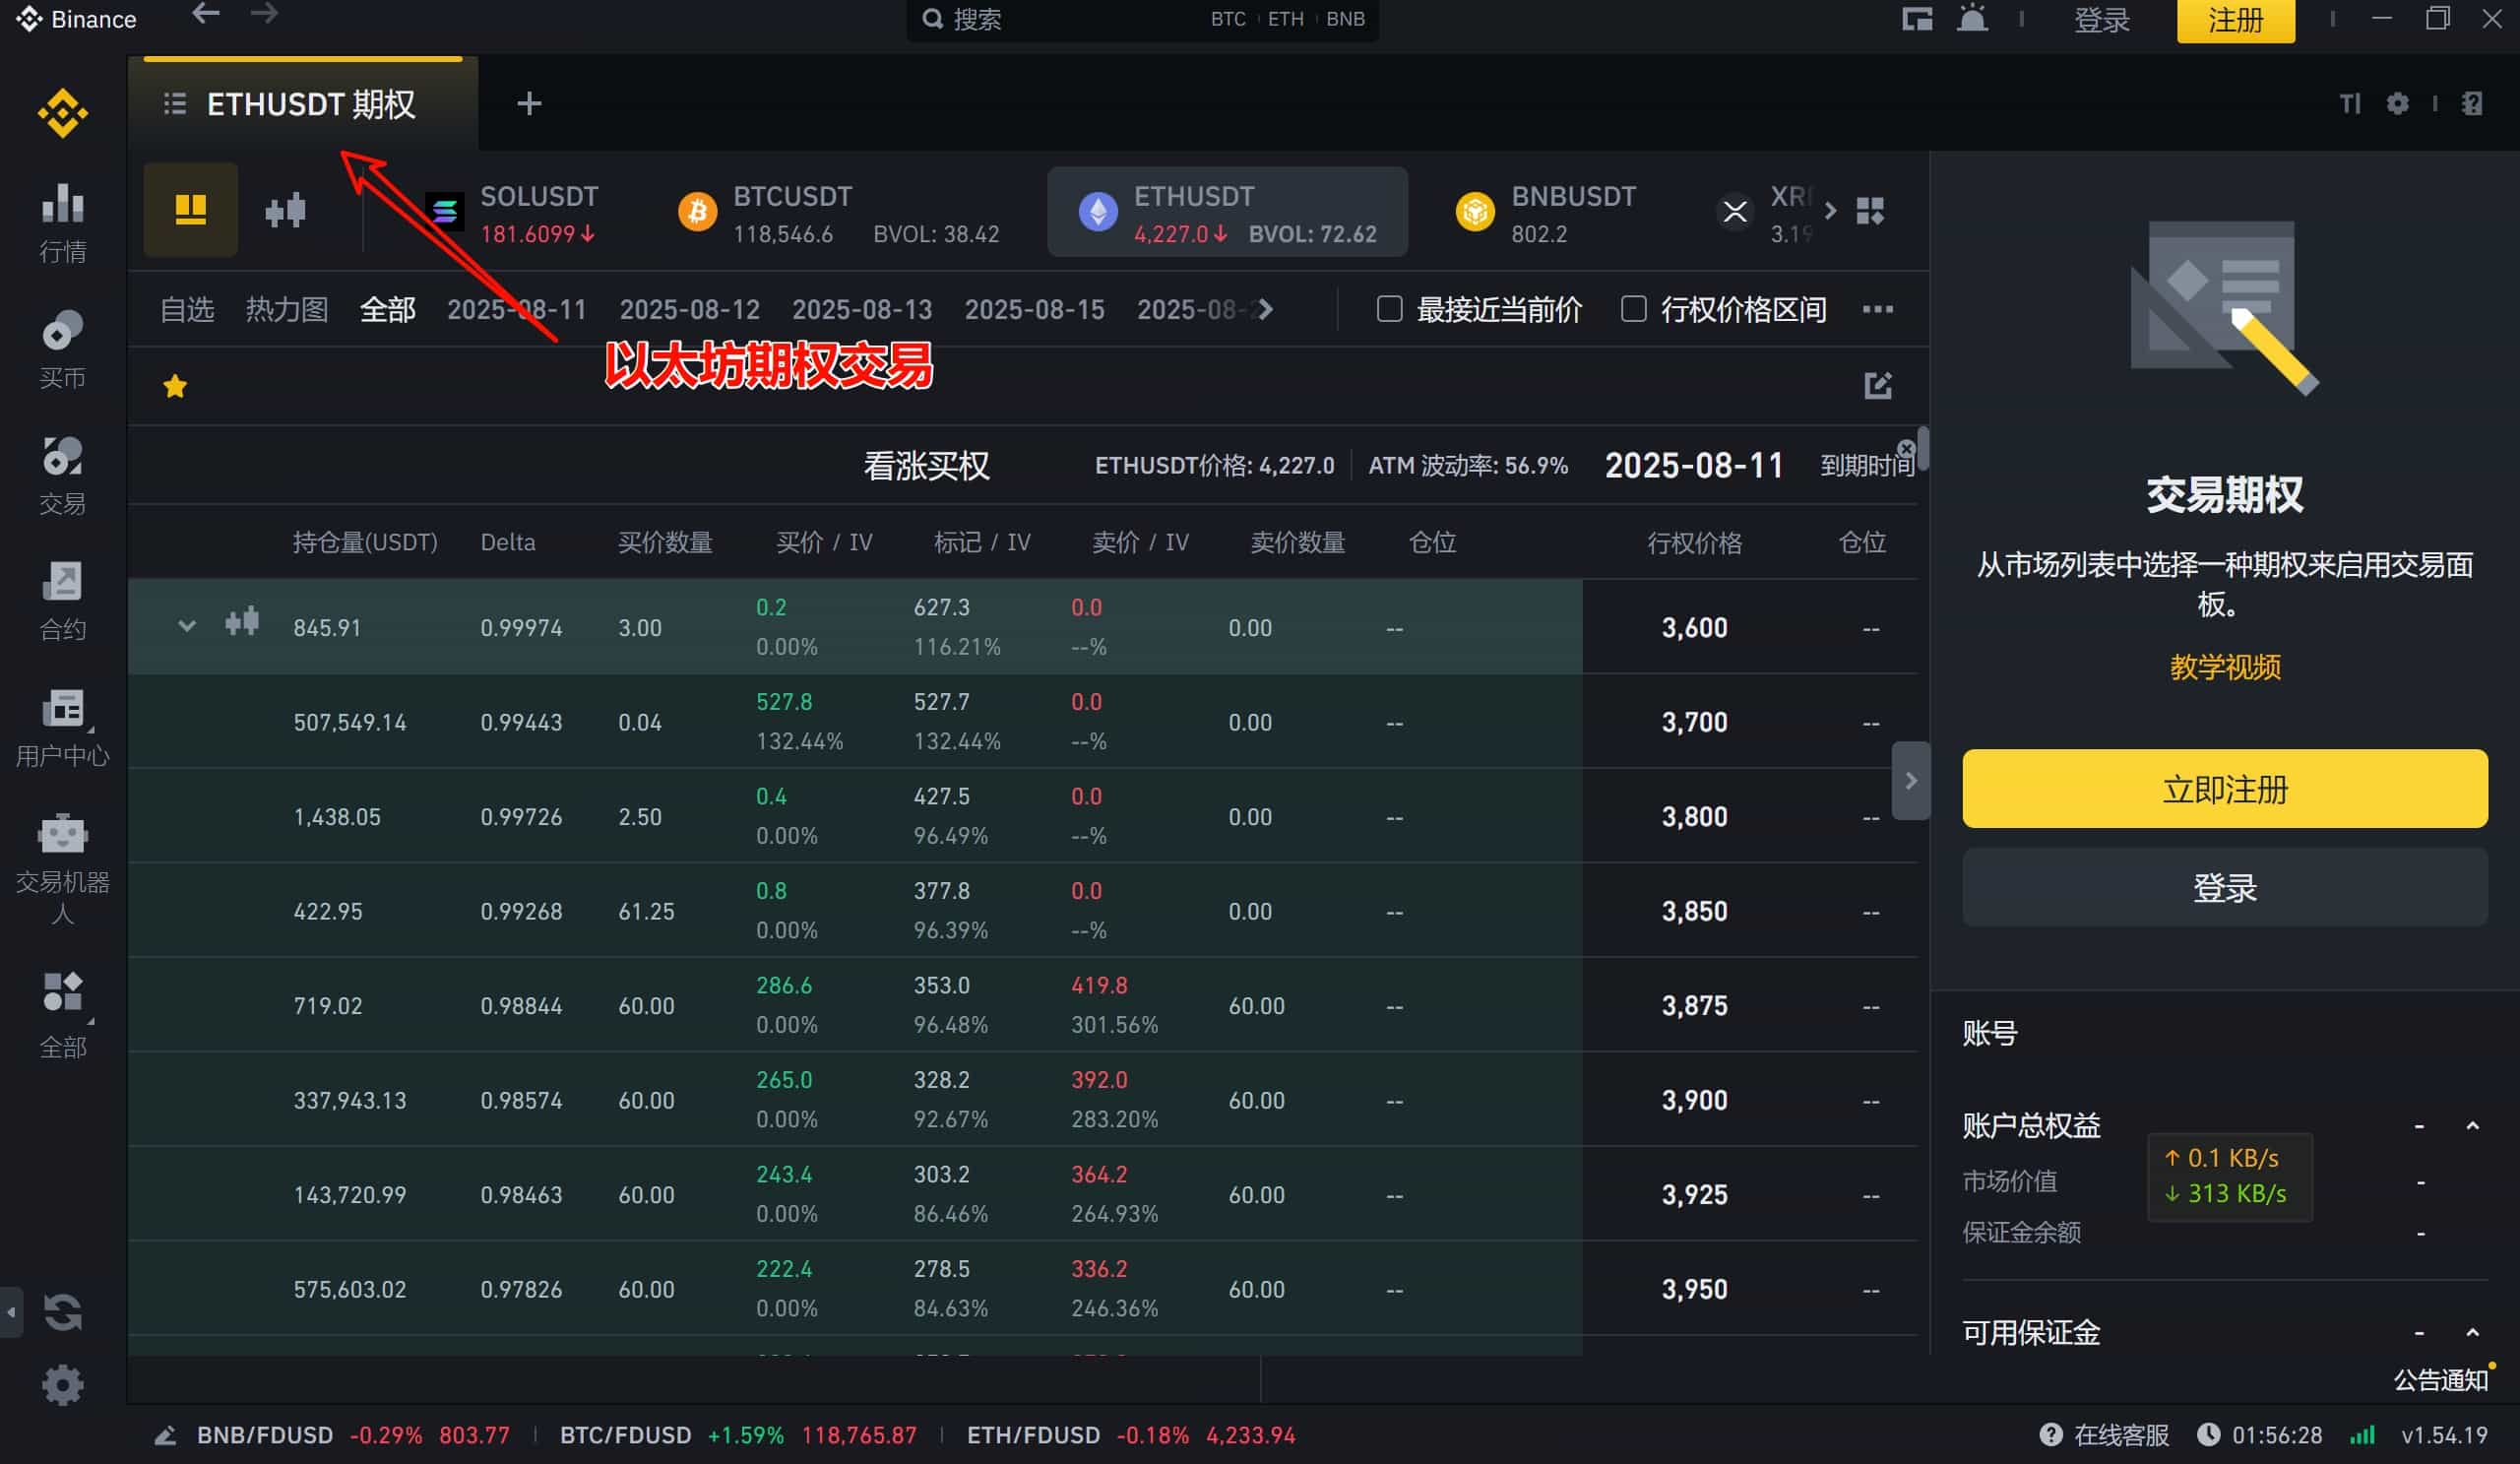Enable the 行权价格区间 checkbox

tap(1632, 310)
